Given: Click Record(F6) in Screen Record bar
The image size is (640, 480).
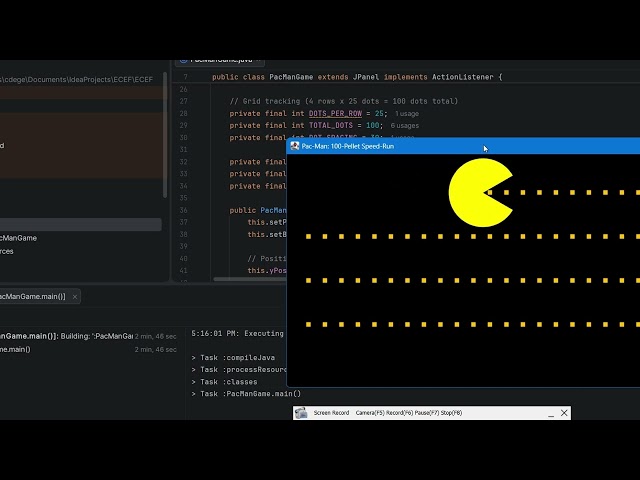Looking at the screenshot, I should 400,413.
